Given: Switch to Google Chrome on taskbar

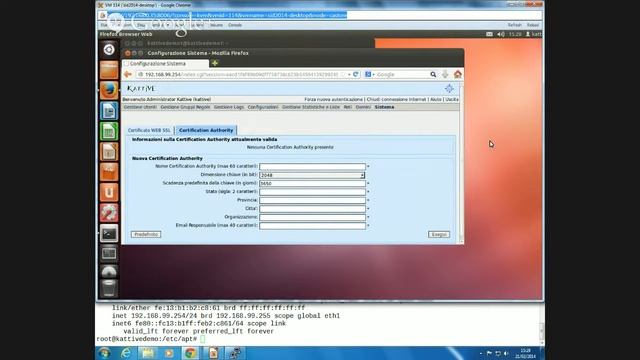Looking at the screenshot, I should pyautogui.click(x=190, y=353).
